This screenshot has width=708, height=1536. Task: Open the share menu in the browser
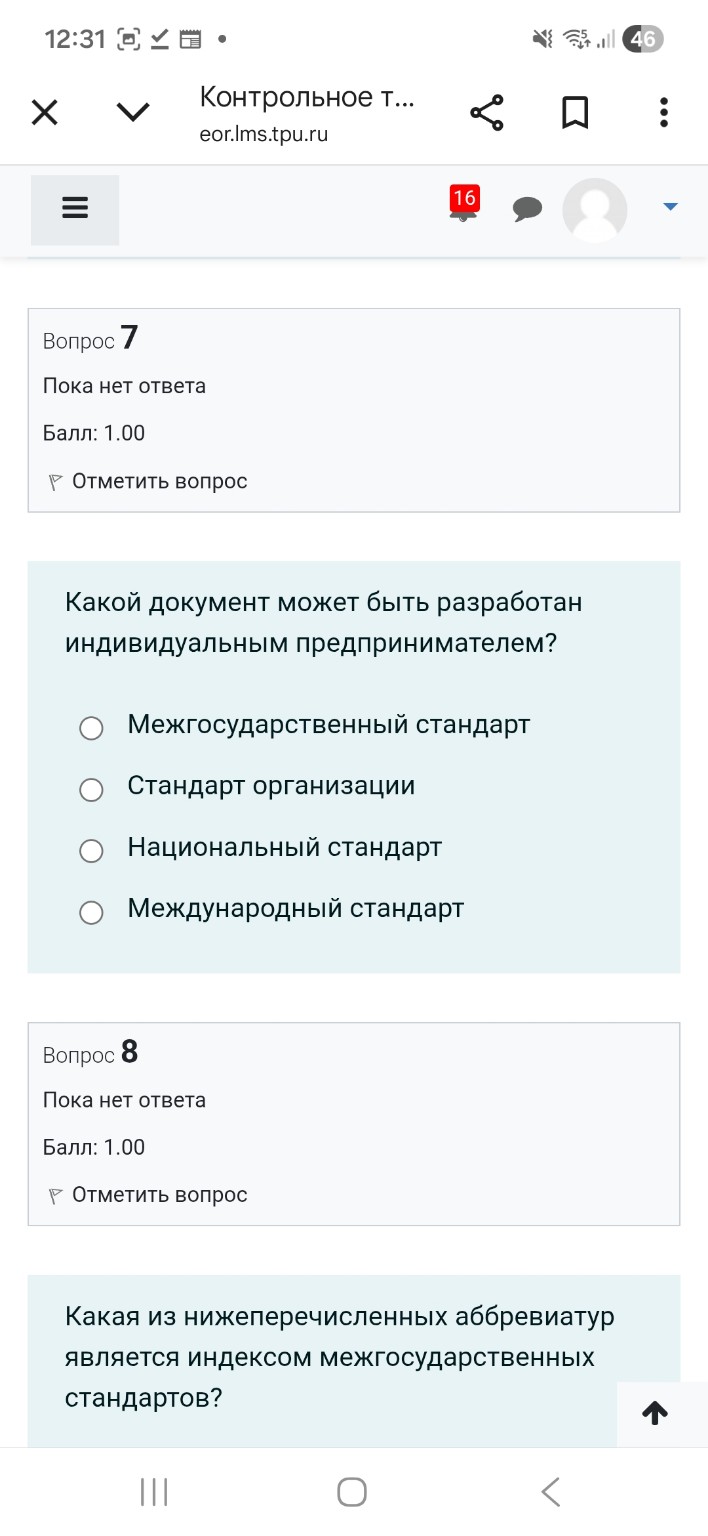pyautogui.click(x=486, y=112)
